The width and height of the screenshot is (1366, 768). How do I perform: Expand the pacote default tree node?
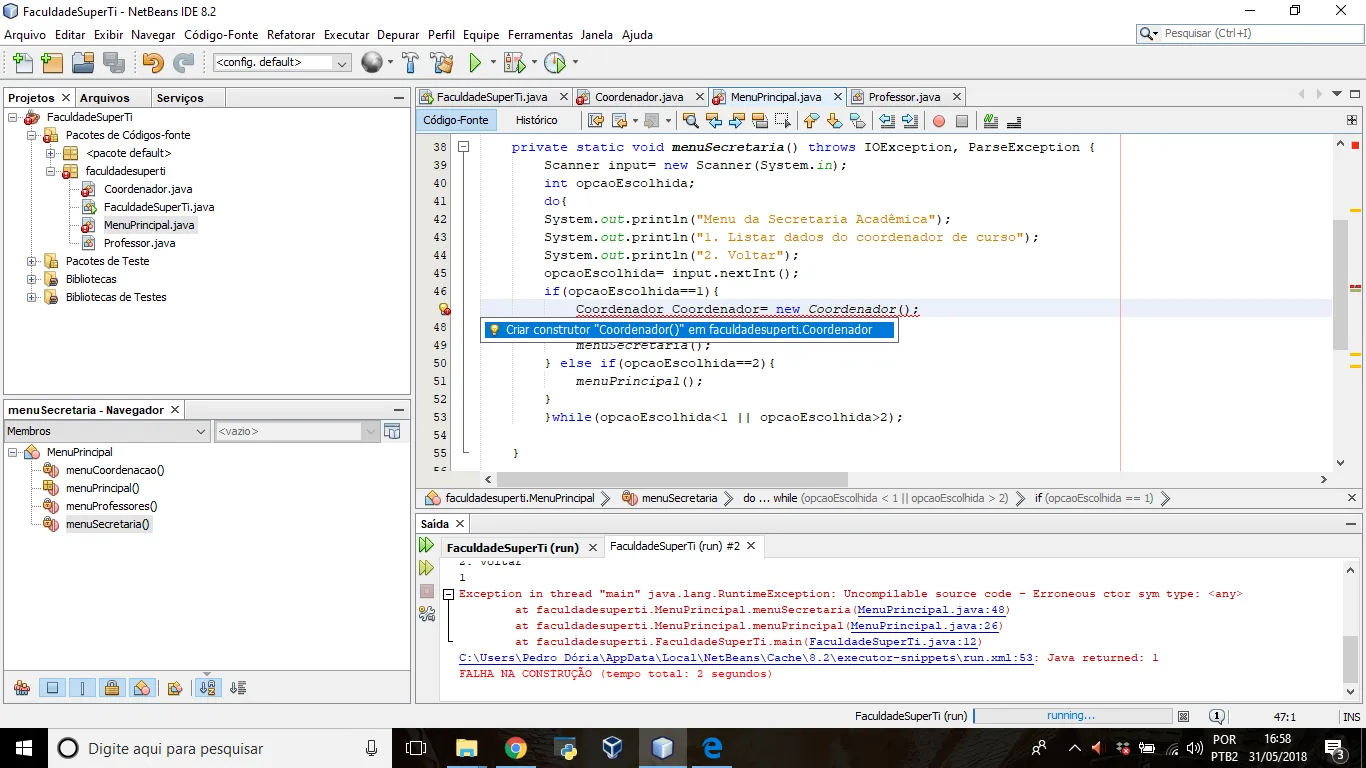point(50,153)
